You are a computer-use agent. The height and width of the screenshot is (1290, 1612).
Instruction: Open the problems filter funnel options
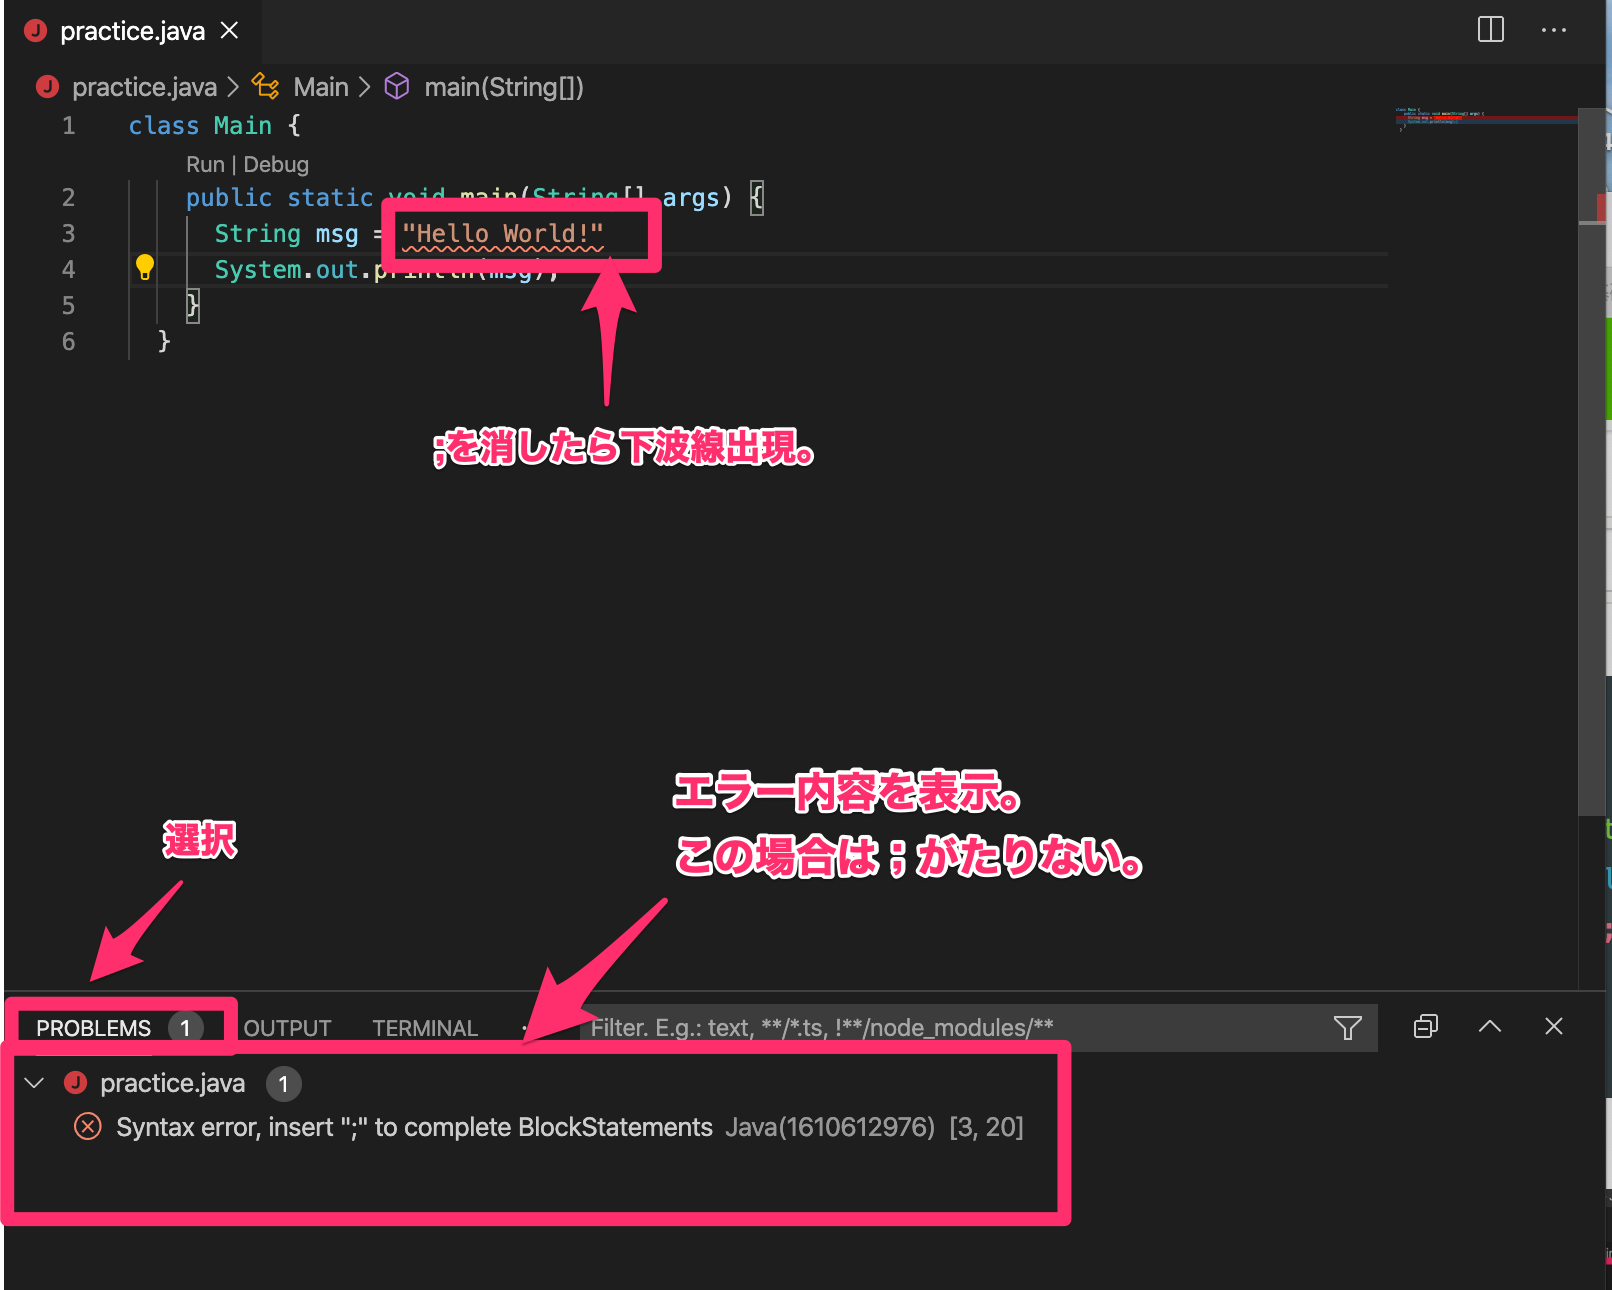(x=1347, y=1027)
